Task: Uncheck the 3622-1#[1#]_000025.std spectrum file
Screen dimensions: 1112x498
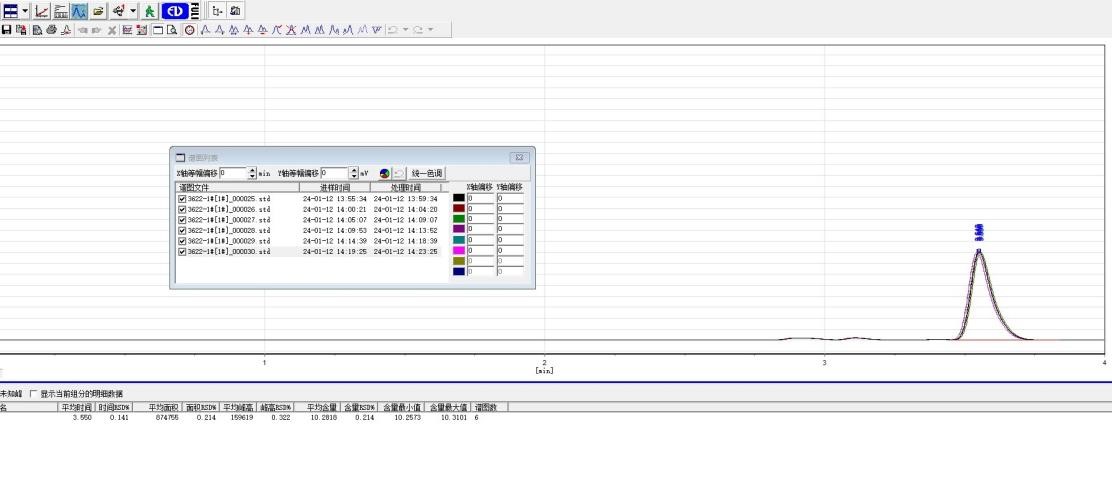Action: 182,199
